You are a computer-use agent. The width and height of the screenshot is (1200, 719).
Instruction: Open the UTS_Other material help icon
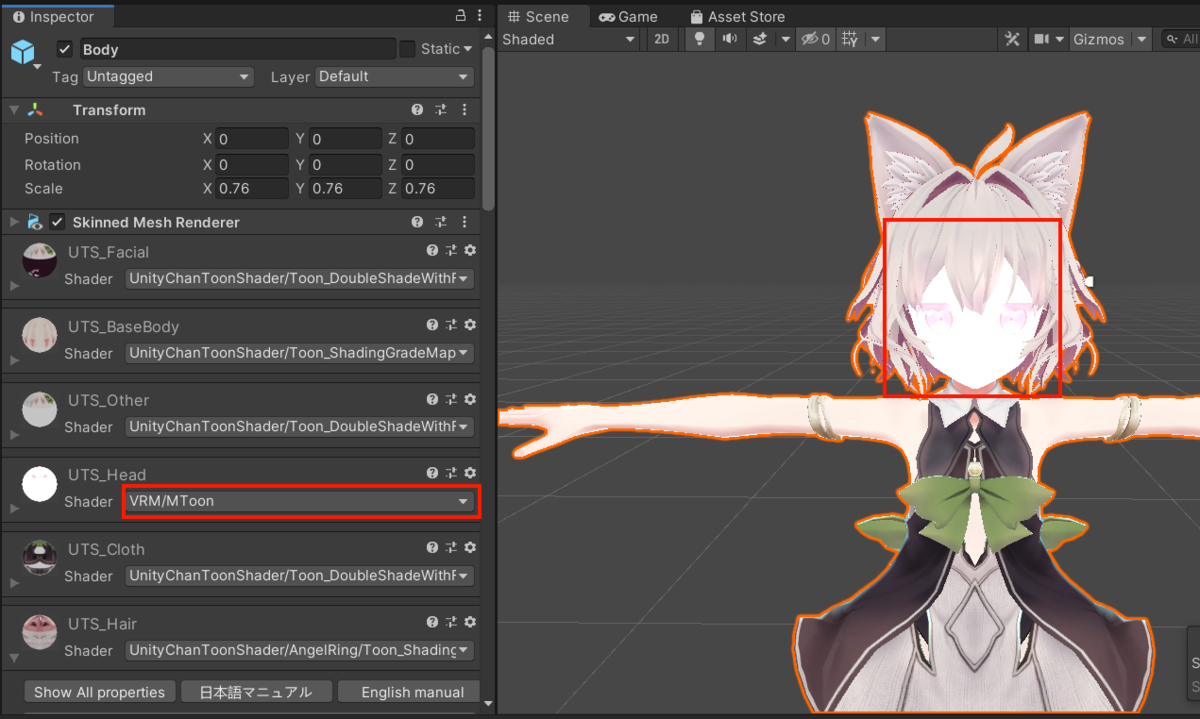pos(432,400)
